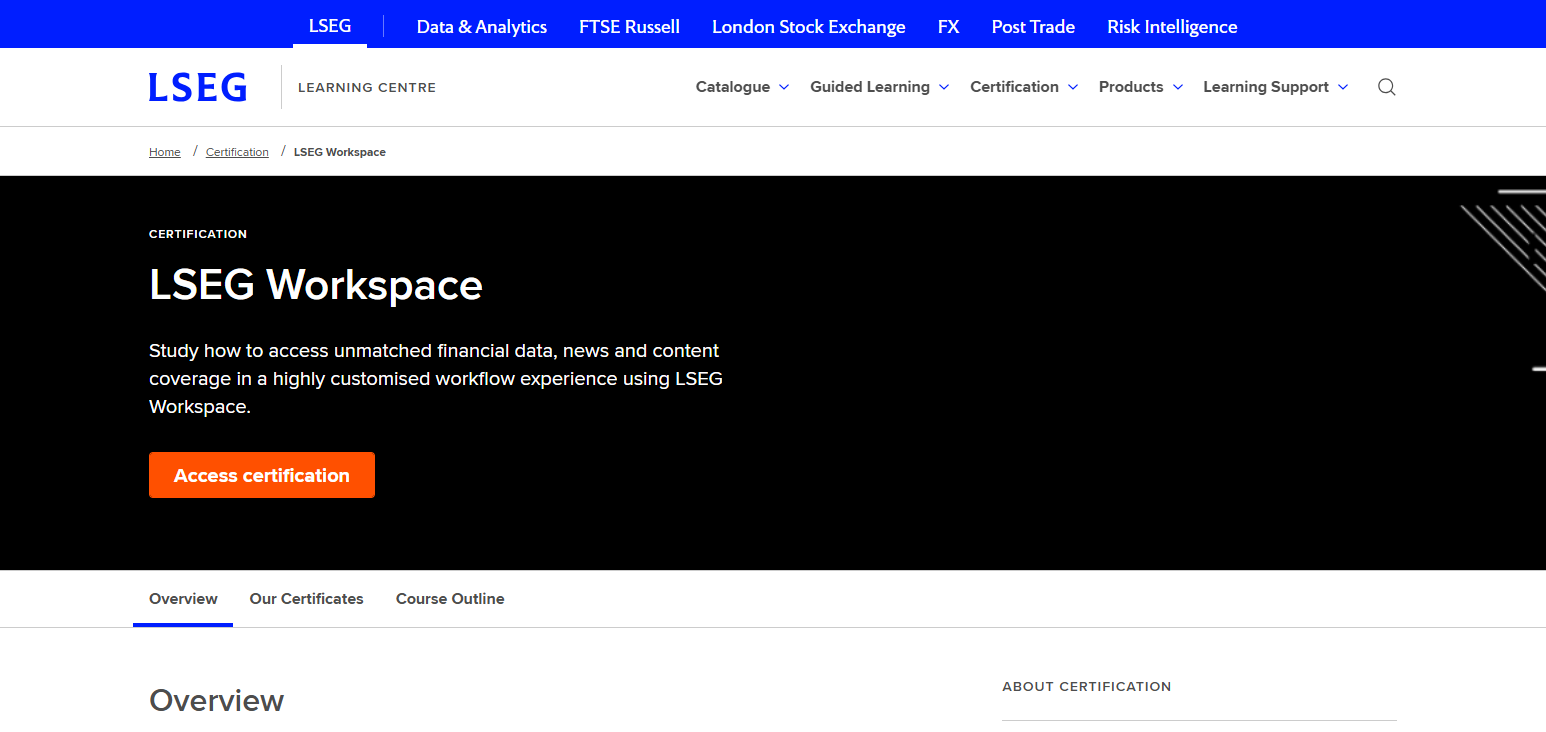Switch to the Overview tab
The image size is (1546, 732).
(183, 599)
